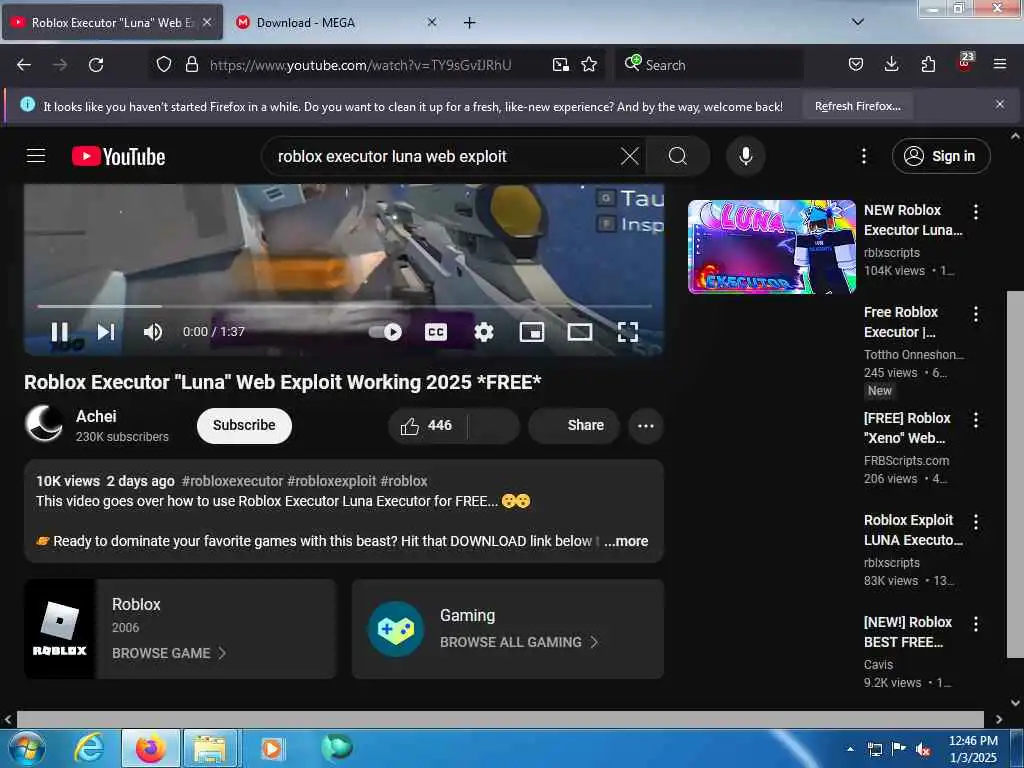
Task: Switch to theater mode
Action: [x=580, y=332]
